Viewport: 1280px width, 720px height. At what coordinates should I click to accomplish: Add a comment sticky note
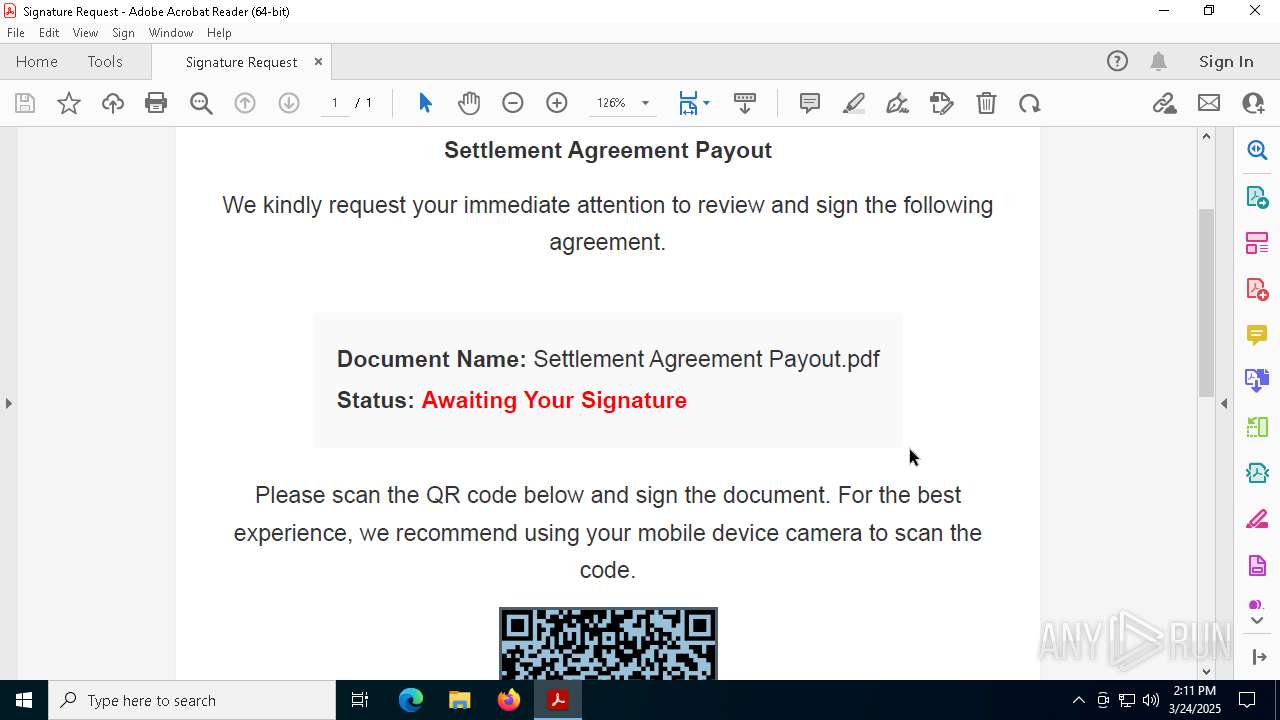(810, 103)
